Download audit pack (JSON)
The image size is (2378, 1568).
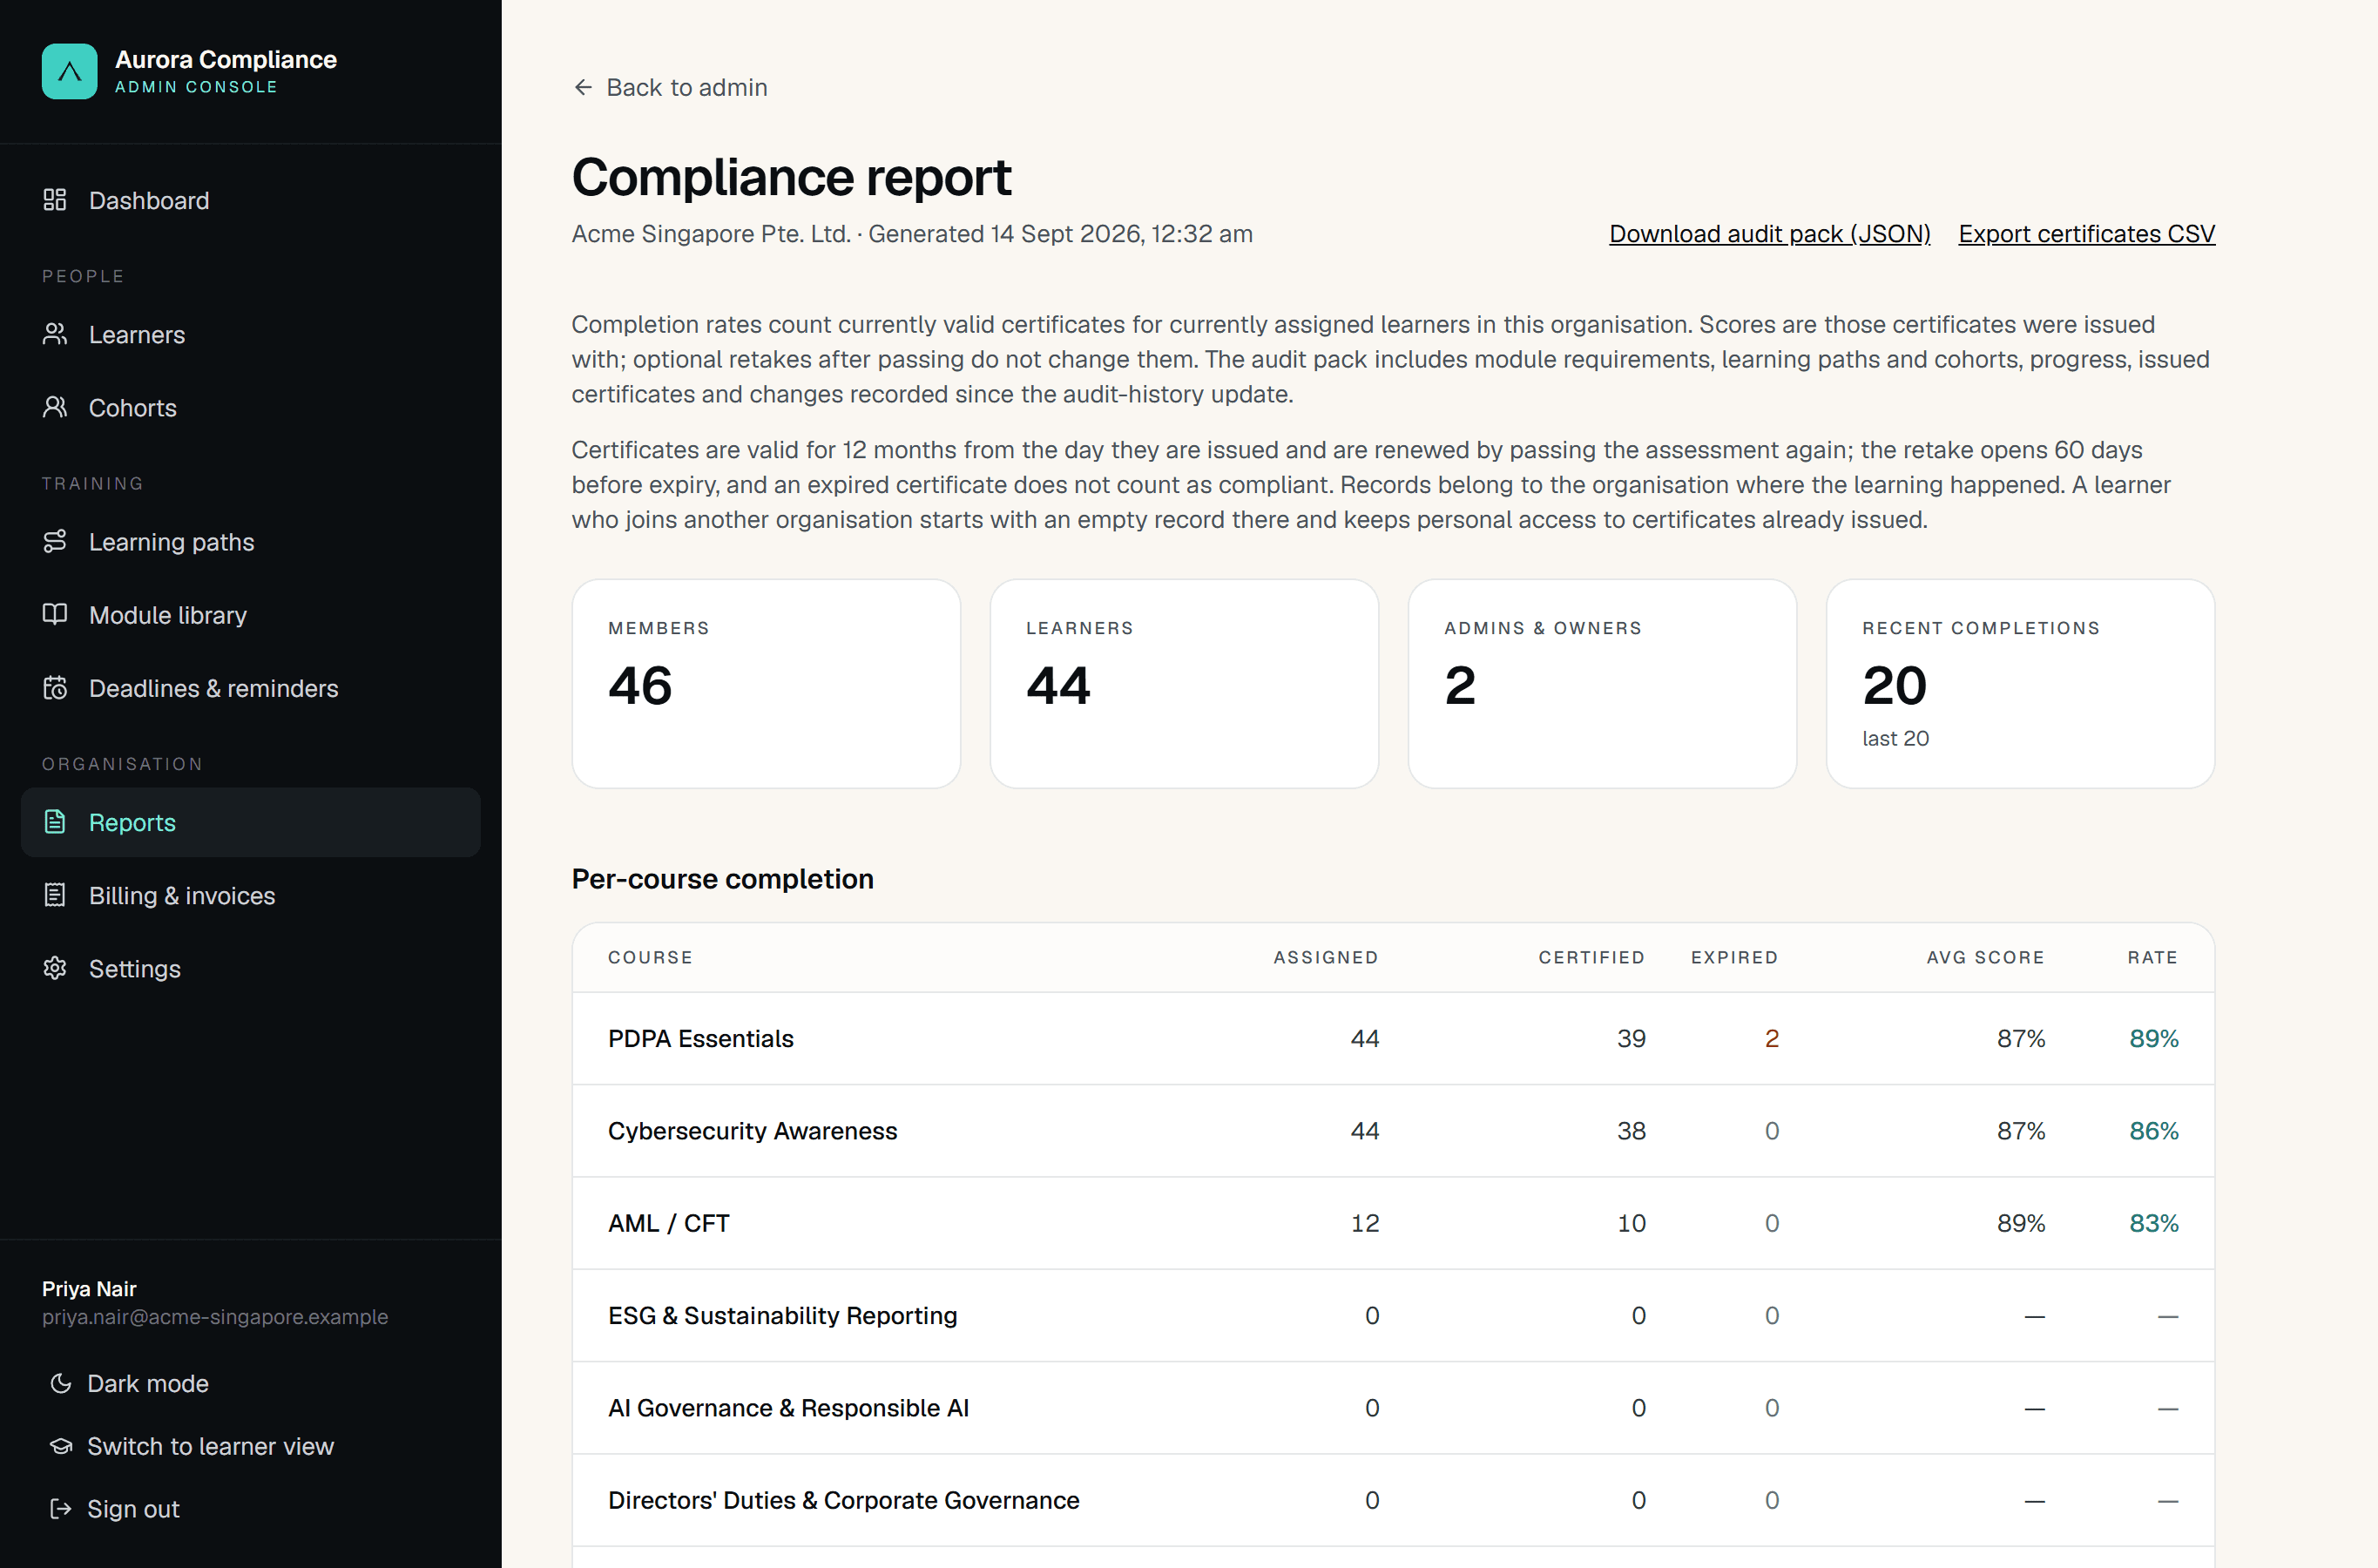point(1769,233)
